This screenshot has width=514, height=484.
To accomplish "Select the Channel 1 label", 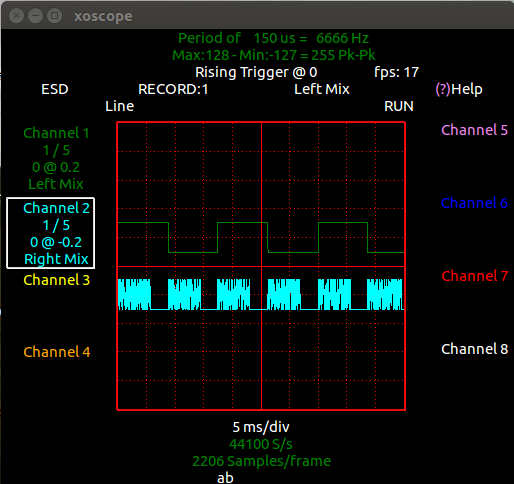I will 56,133.
